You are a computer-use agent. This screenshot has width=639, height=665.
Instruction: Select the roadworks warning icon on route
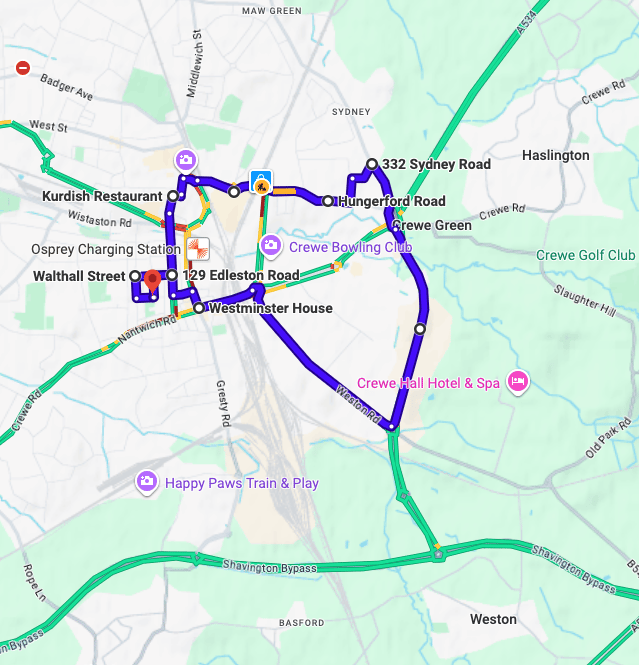point(261,183)
